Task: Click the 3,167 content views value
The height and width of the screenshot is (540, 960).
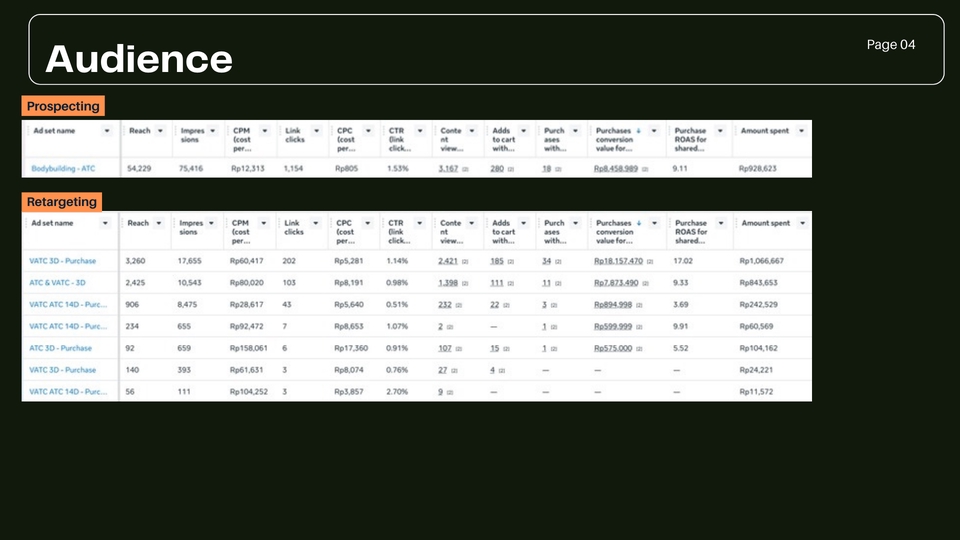Action: 448,169
